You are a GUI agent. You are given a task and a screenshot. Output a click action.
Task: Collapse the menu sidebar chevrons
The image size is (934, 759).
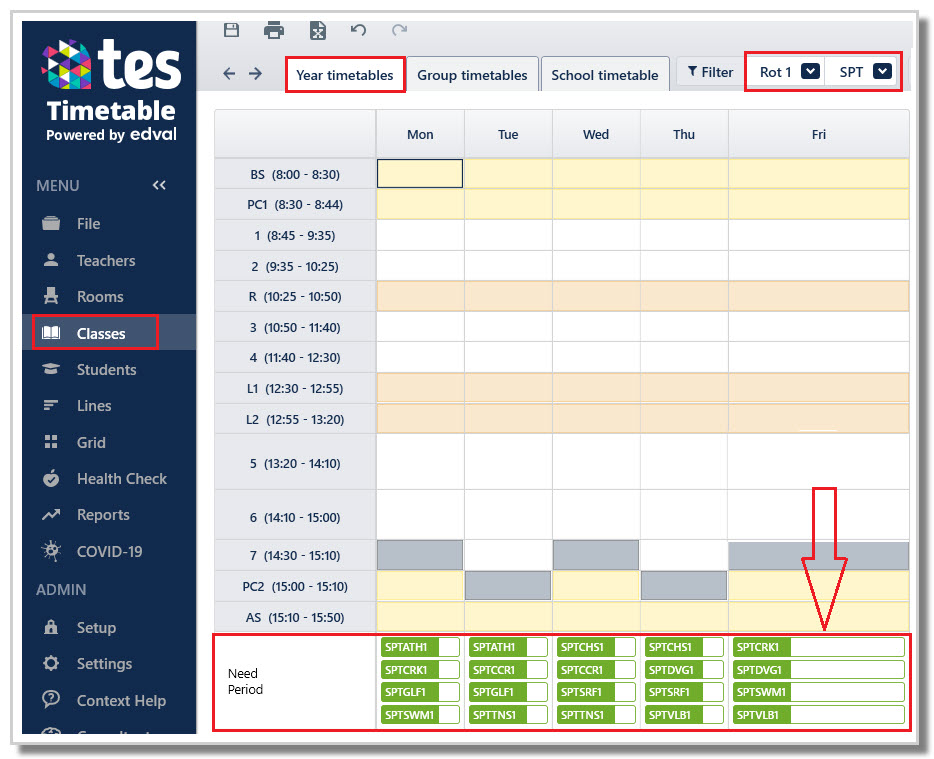click(x=159, y=185)
